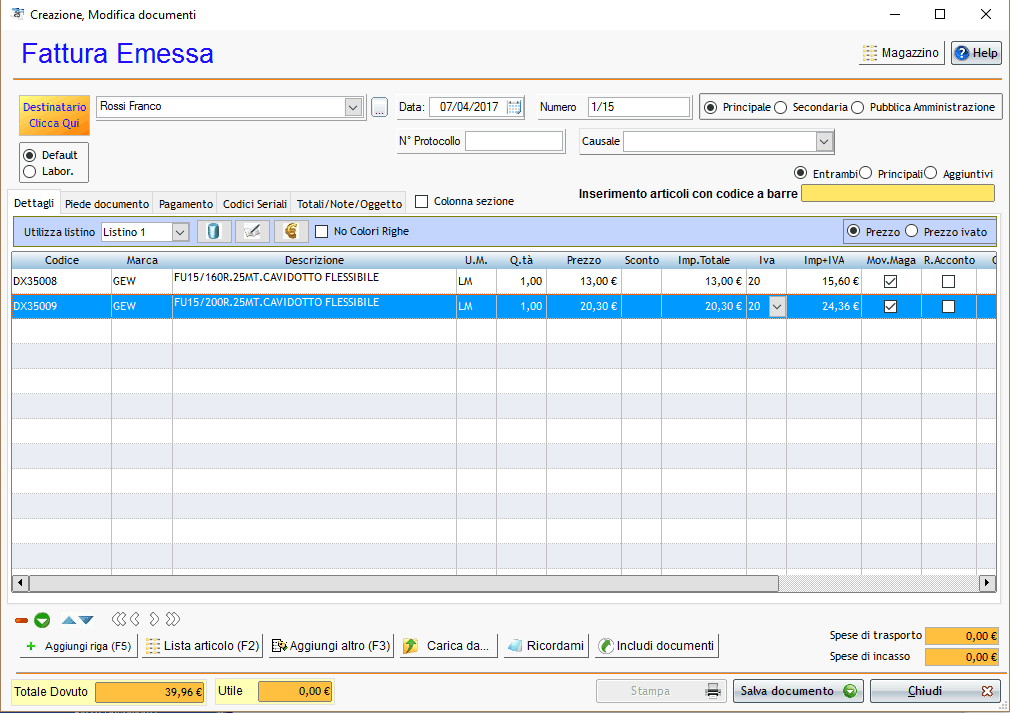The width and height of the screenshot is (1010, 713).
Task: Select the Aggiuntivi radio option
Action: (931, 173)
